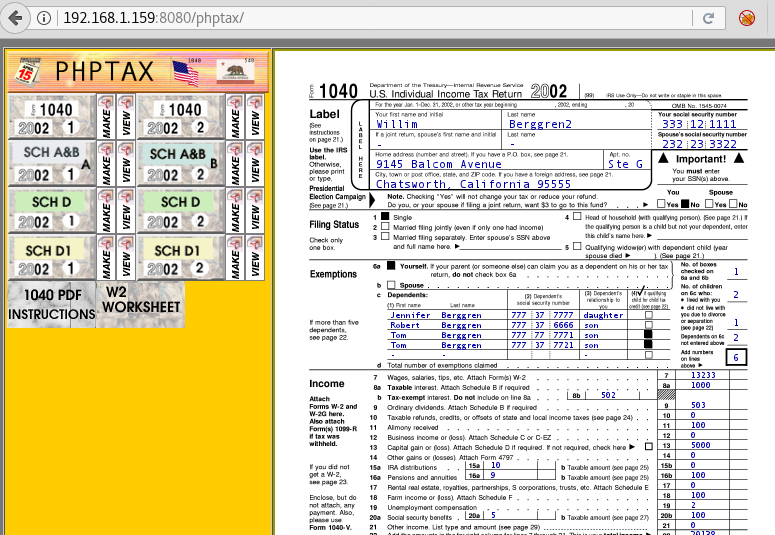The image size is (775, 535).
Task: Click VIEW next to SCH D1 form 2
Action: coord(255,258)
